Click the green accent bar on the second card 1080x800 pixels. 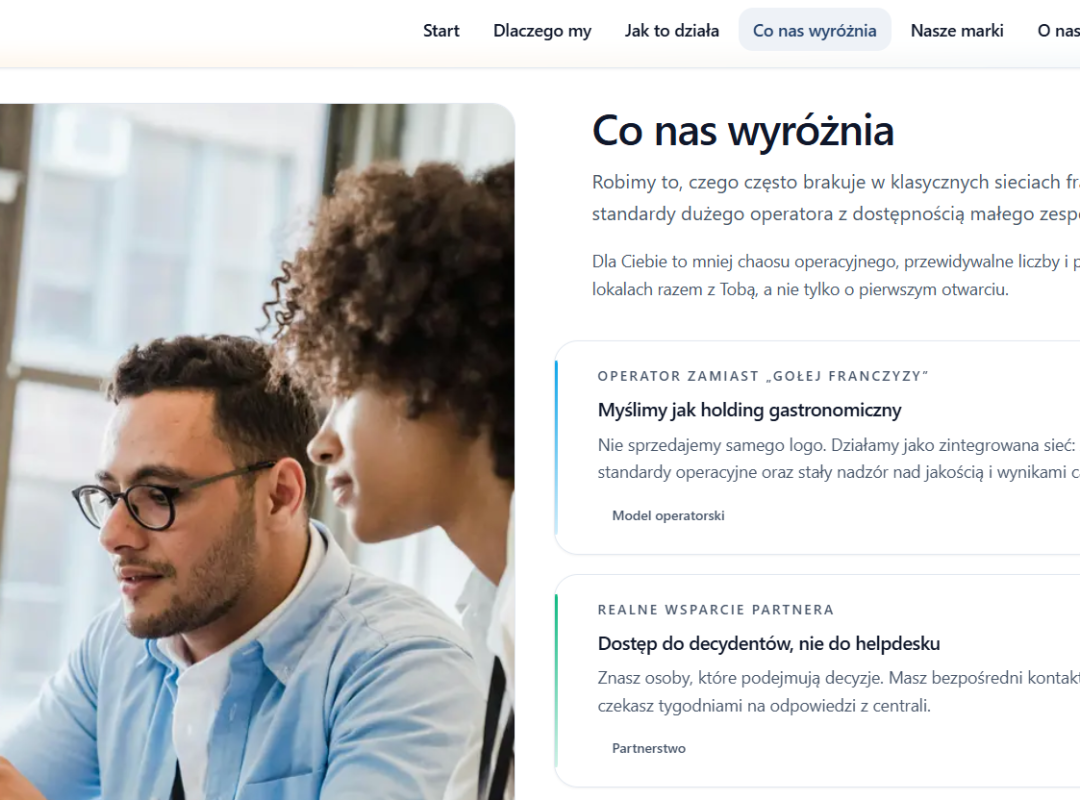(x=557, y=681)
